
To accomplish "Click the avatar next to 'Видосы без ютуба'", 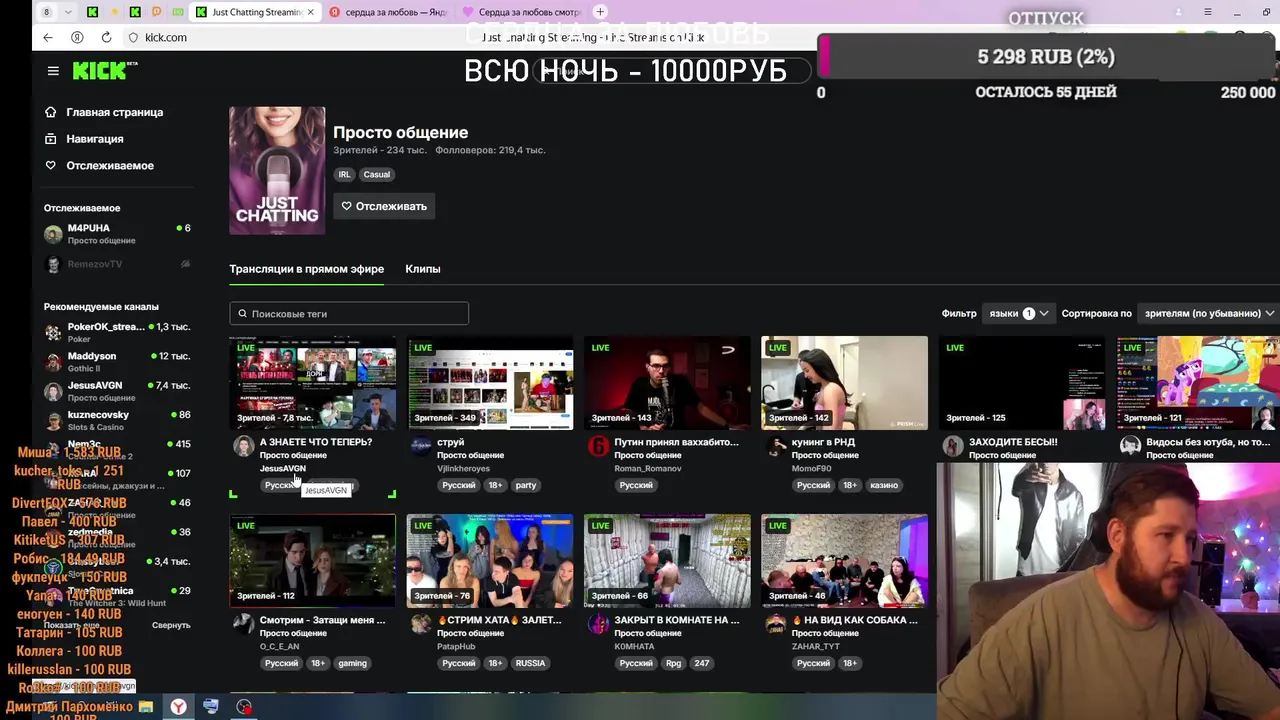I will point(1130,446).
